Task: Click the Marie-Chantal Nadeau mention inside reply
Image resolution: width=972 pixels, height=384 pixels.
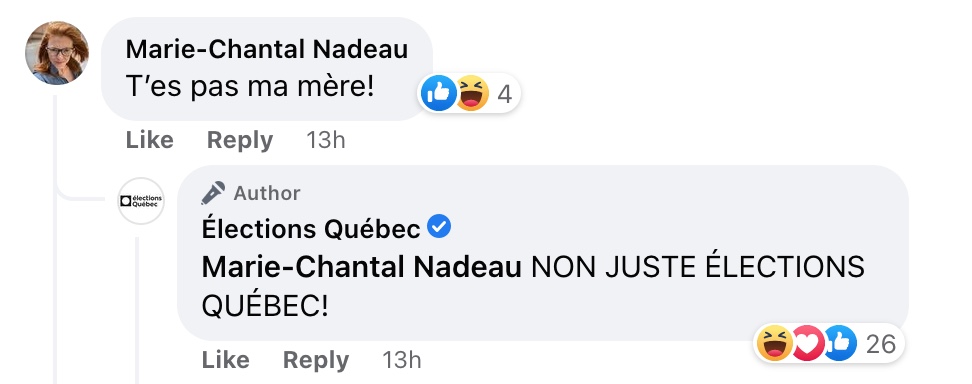Action: [361, 267]
